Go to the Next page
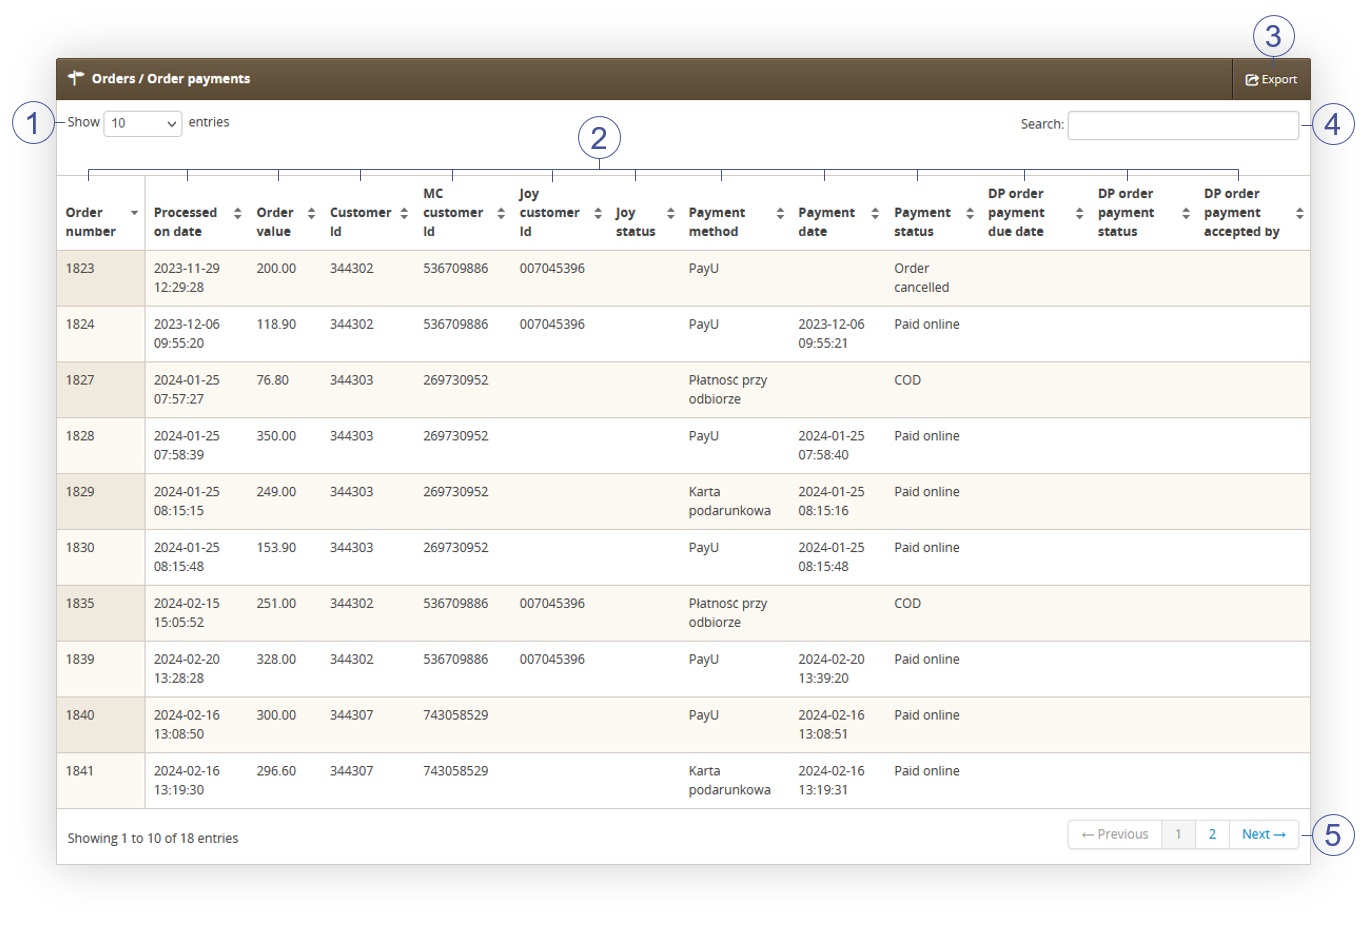 click(1264, 834)
